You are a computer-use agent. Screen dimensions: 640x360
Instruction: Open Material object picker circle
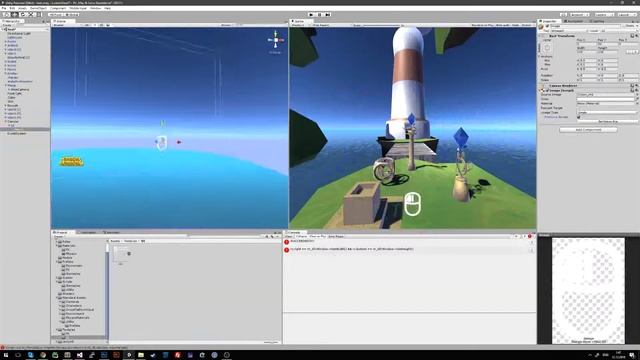click(637, 103)
